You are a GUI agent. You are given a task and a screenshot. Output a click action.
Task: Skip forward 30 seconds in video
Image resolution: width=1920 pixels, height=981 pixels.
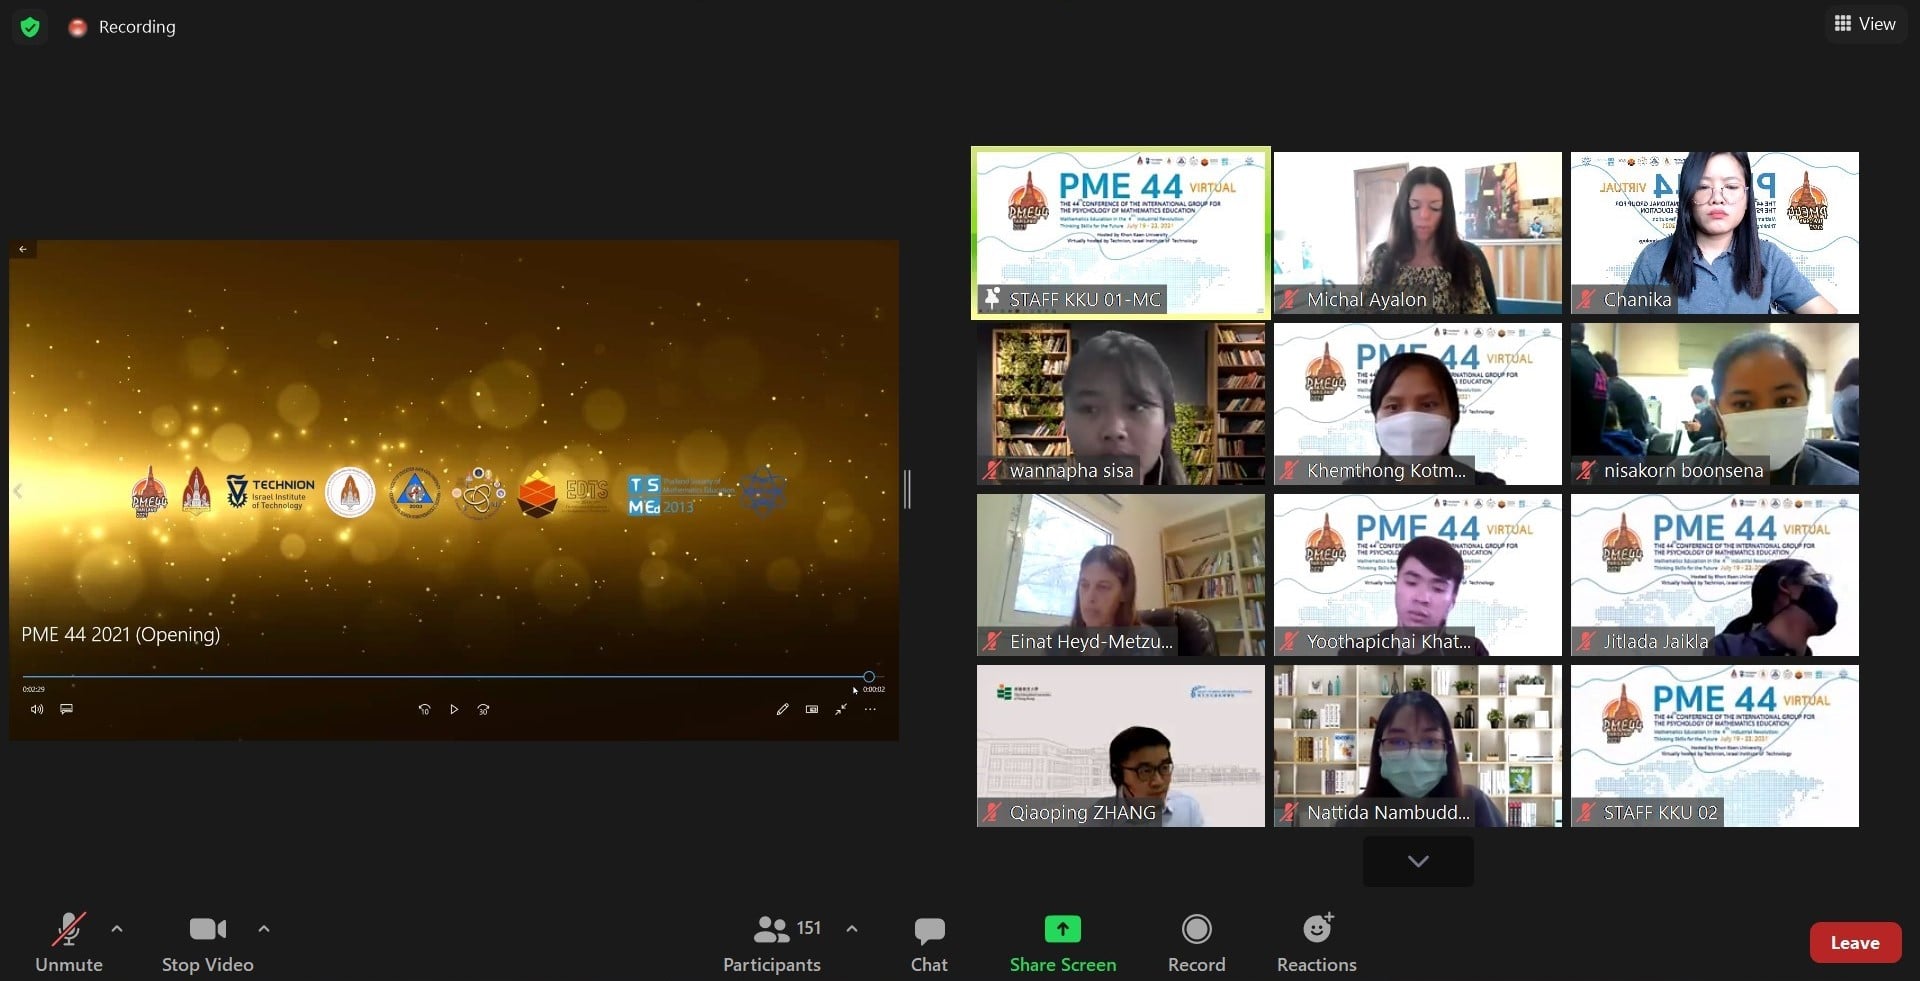[483, 709]
